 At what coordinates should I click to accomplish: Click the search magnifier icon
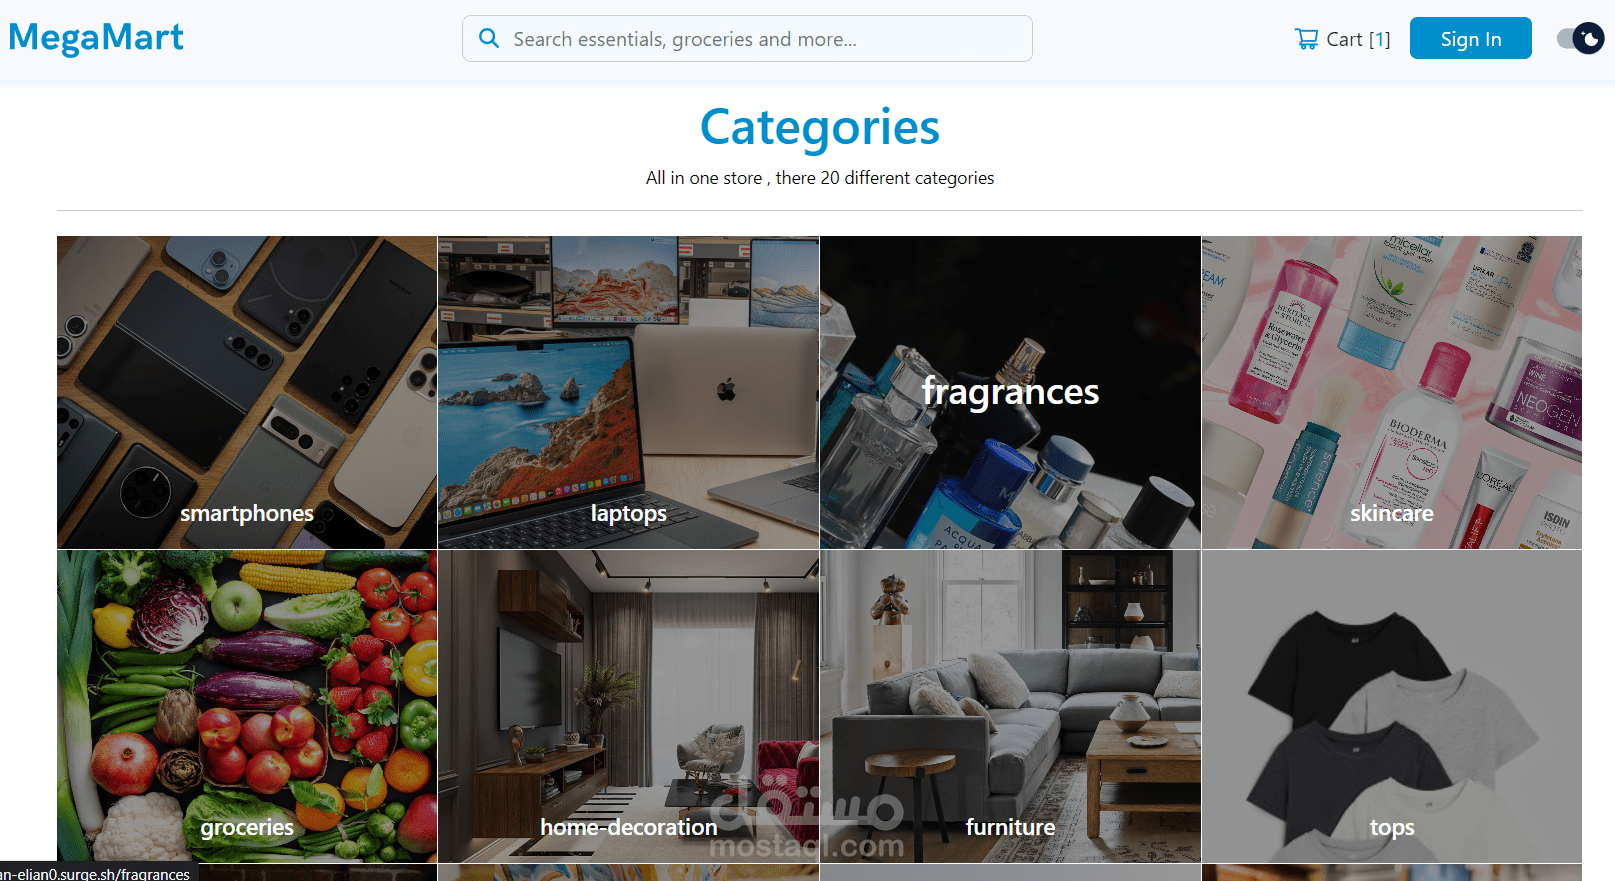pos(489,38)
